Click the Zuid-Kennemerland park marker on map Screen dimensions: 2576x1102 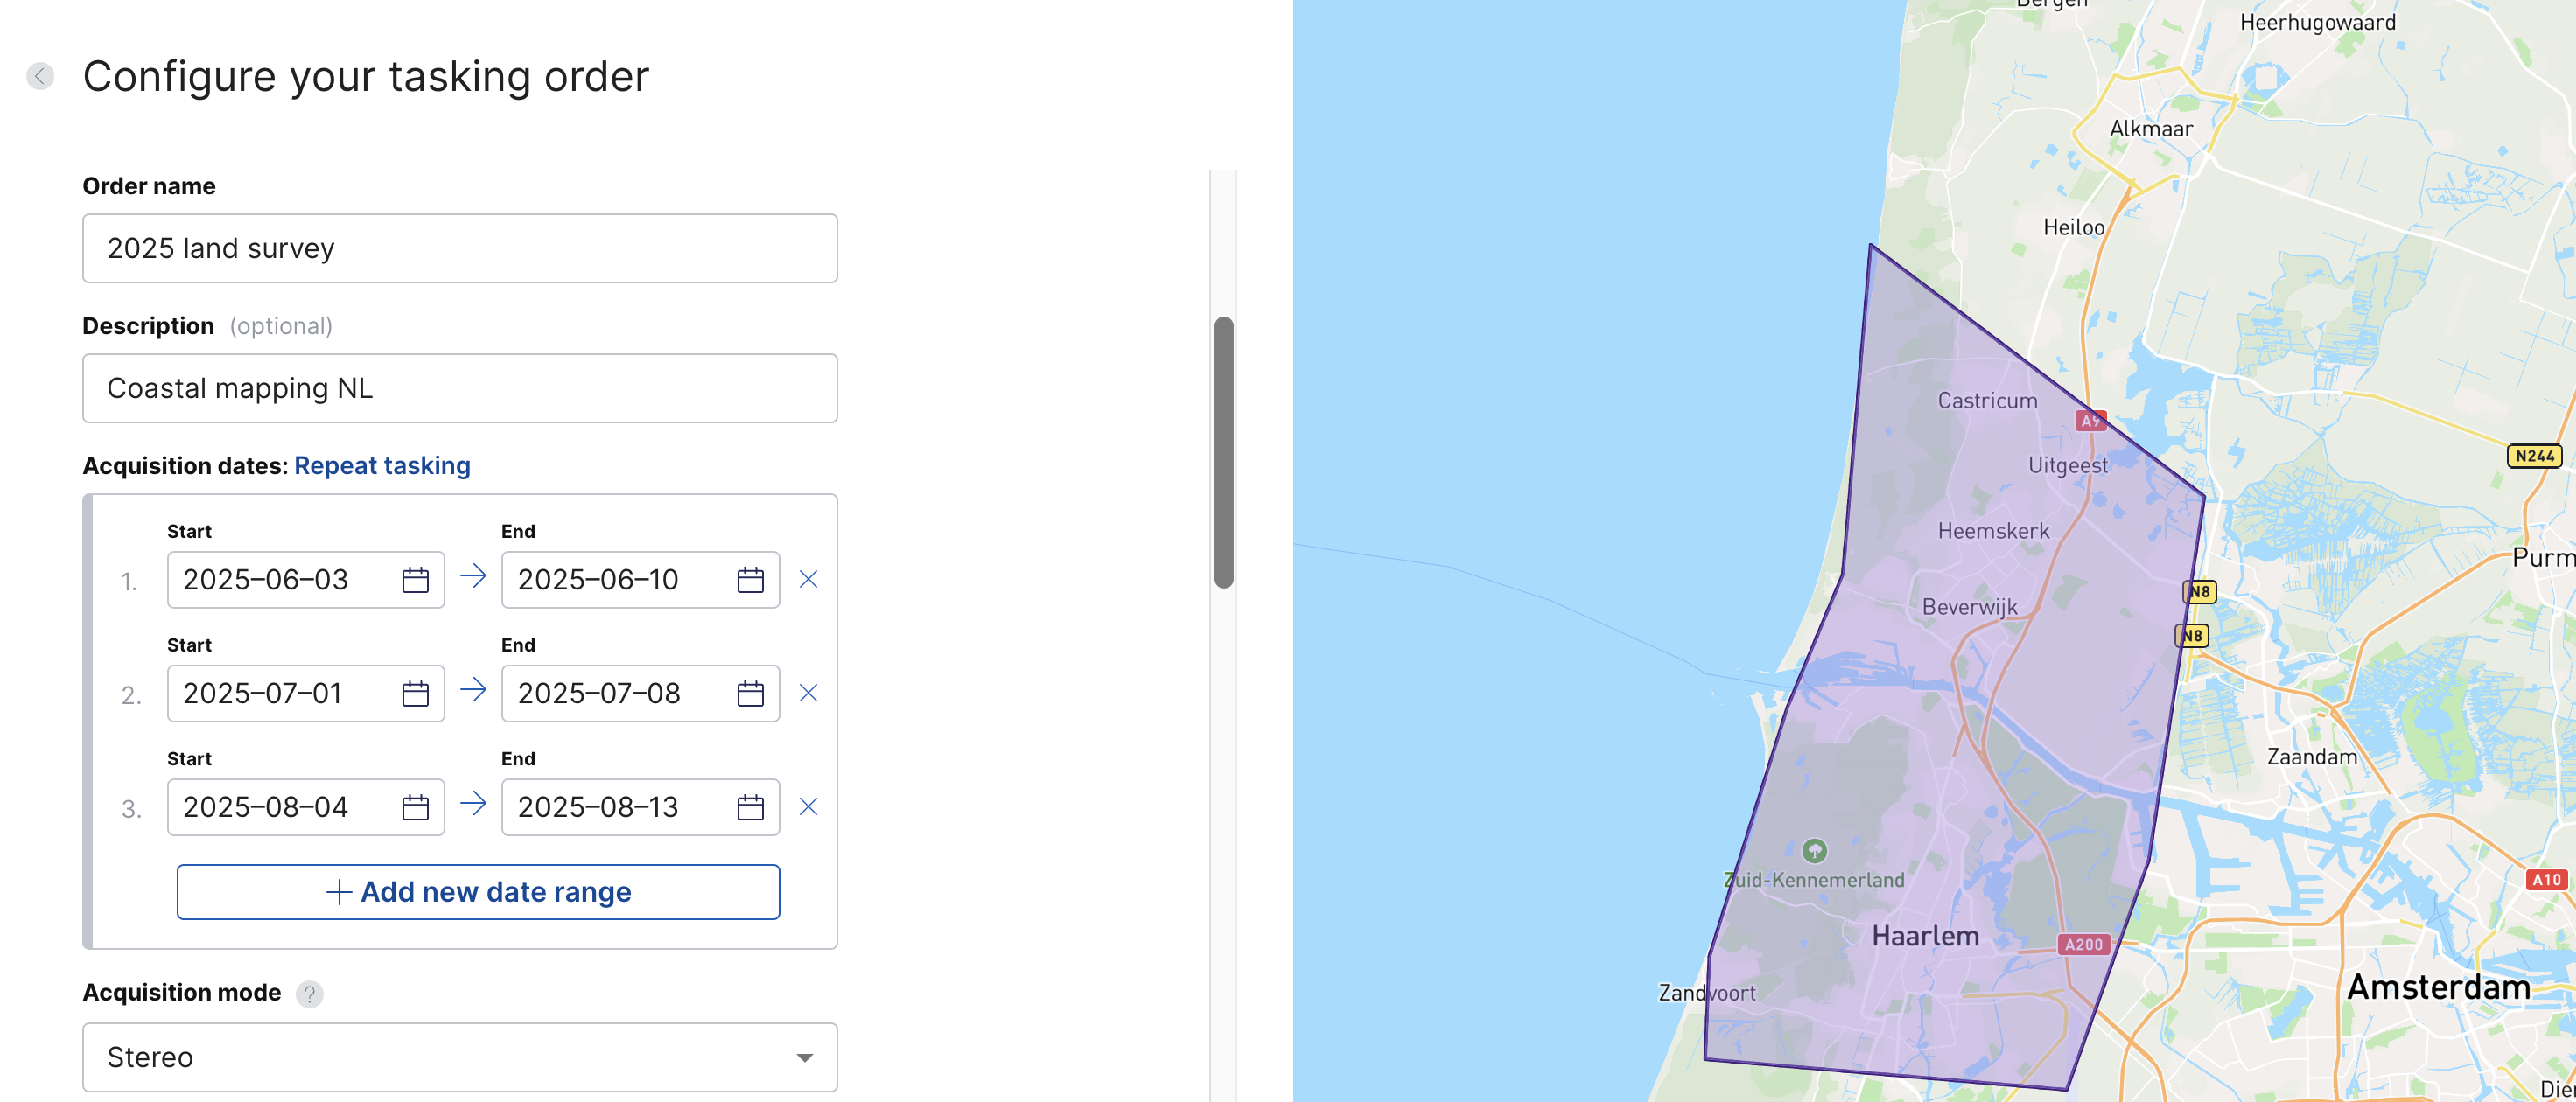coord(1814,851)
